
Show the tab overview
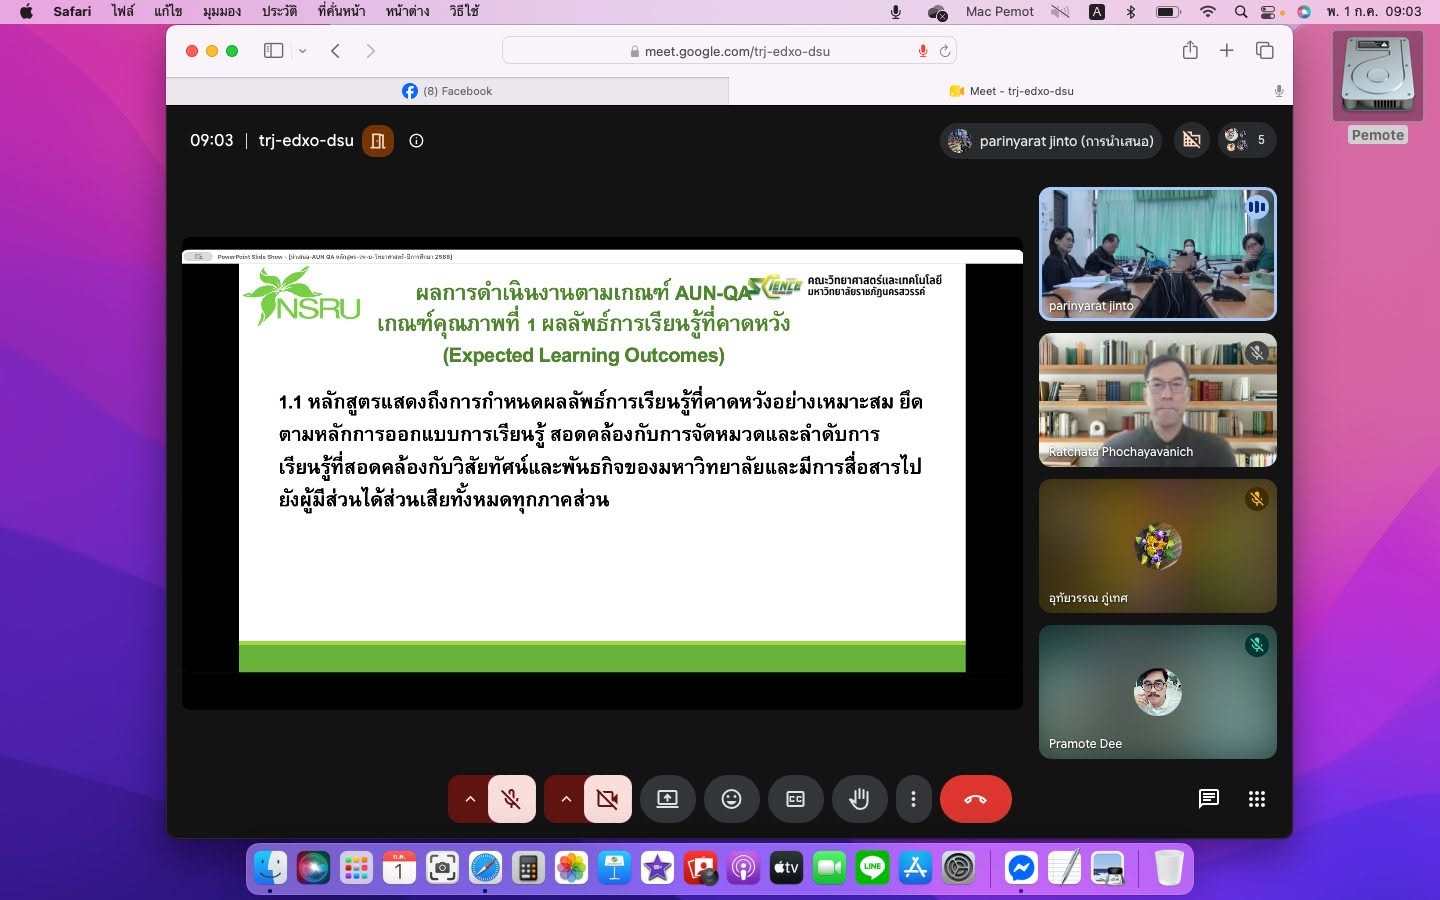coord(1264,50)
